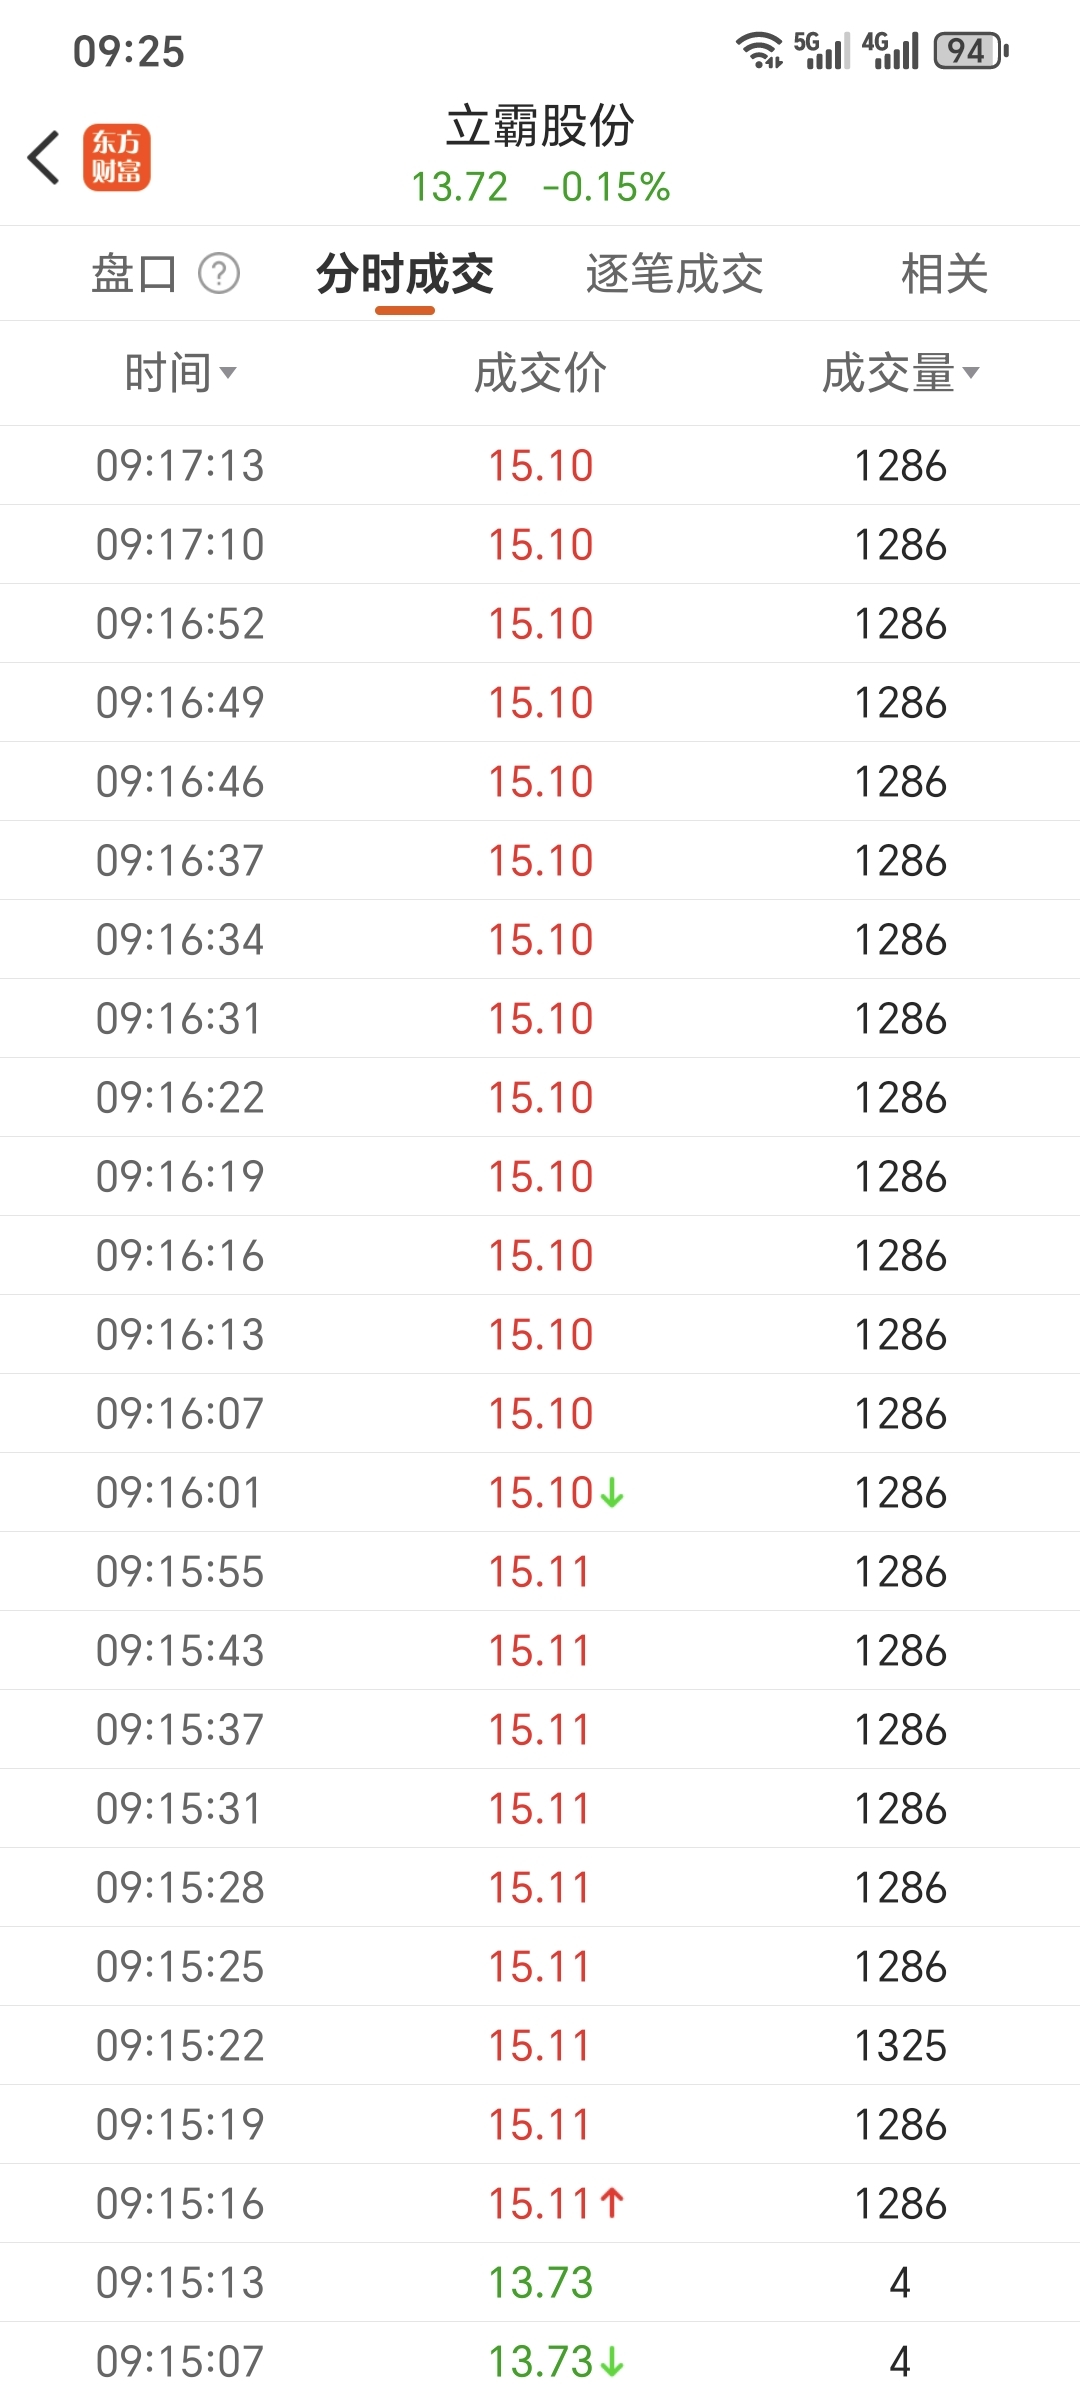This screenshot has width=1080, height=2400.
Task: Sort by 时间 column dropdown
Action: pos(180,373)
